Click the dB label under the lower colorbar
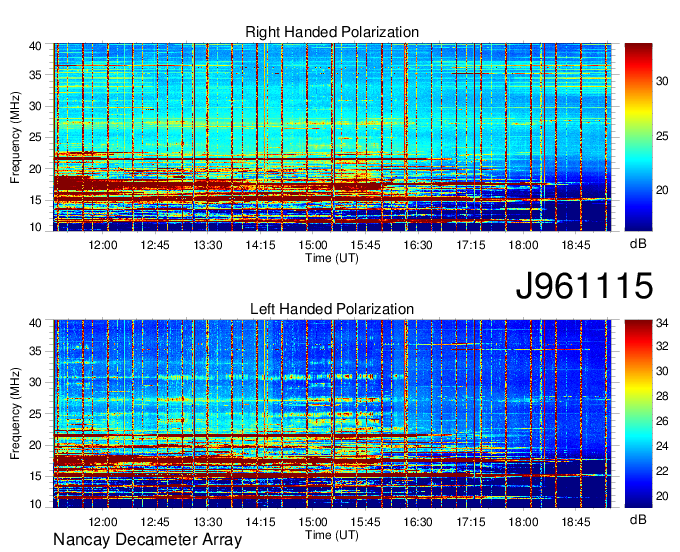The height and width of the screenshot is (552, 680). click(638, 519)
